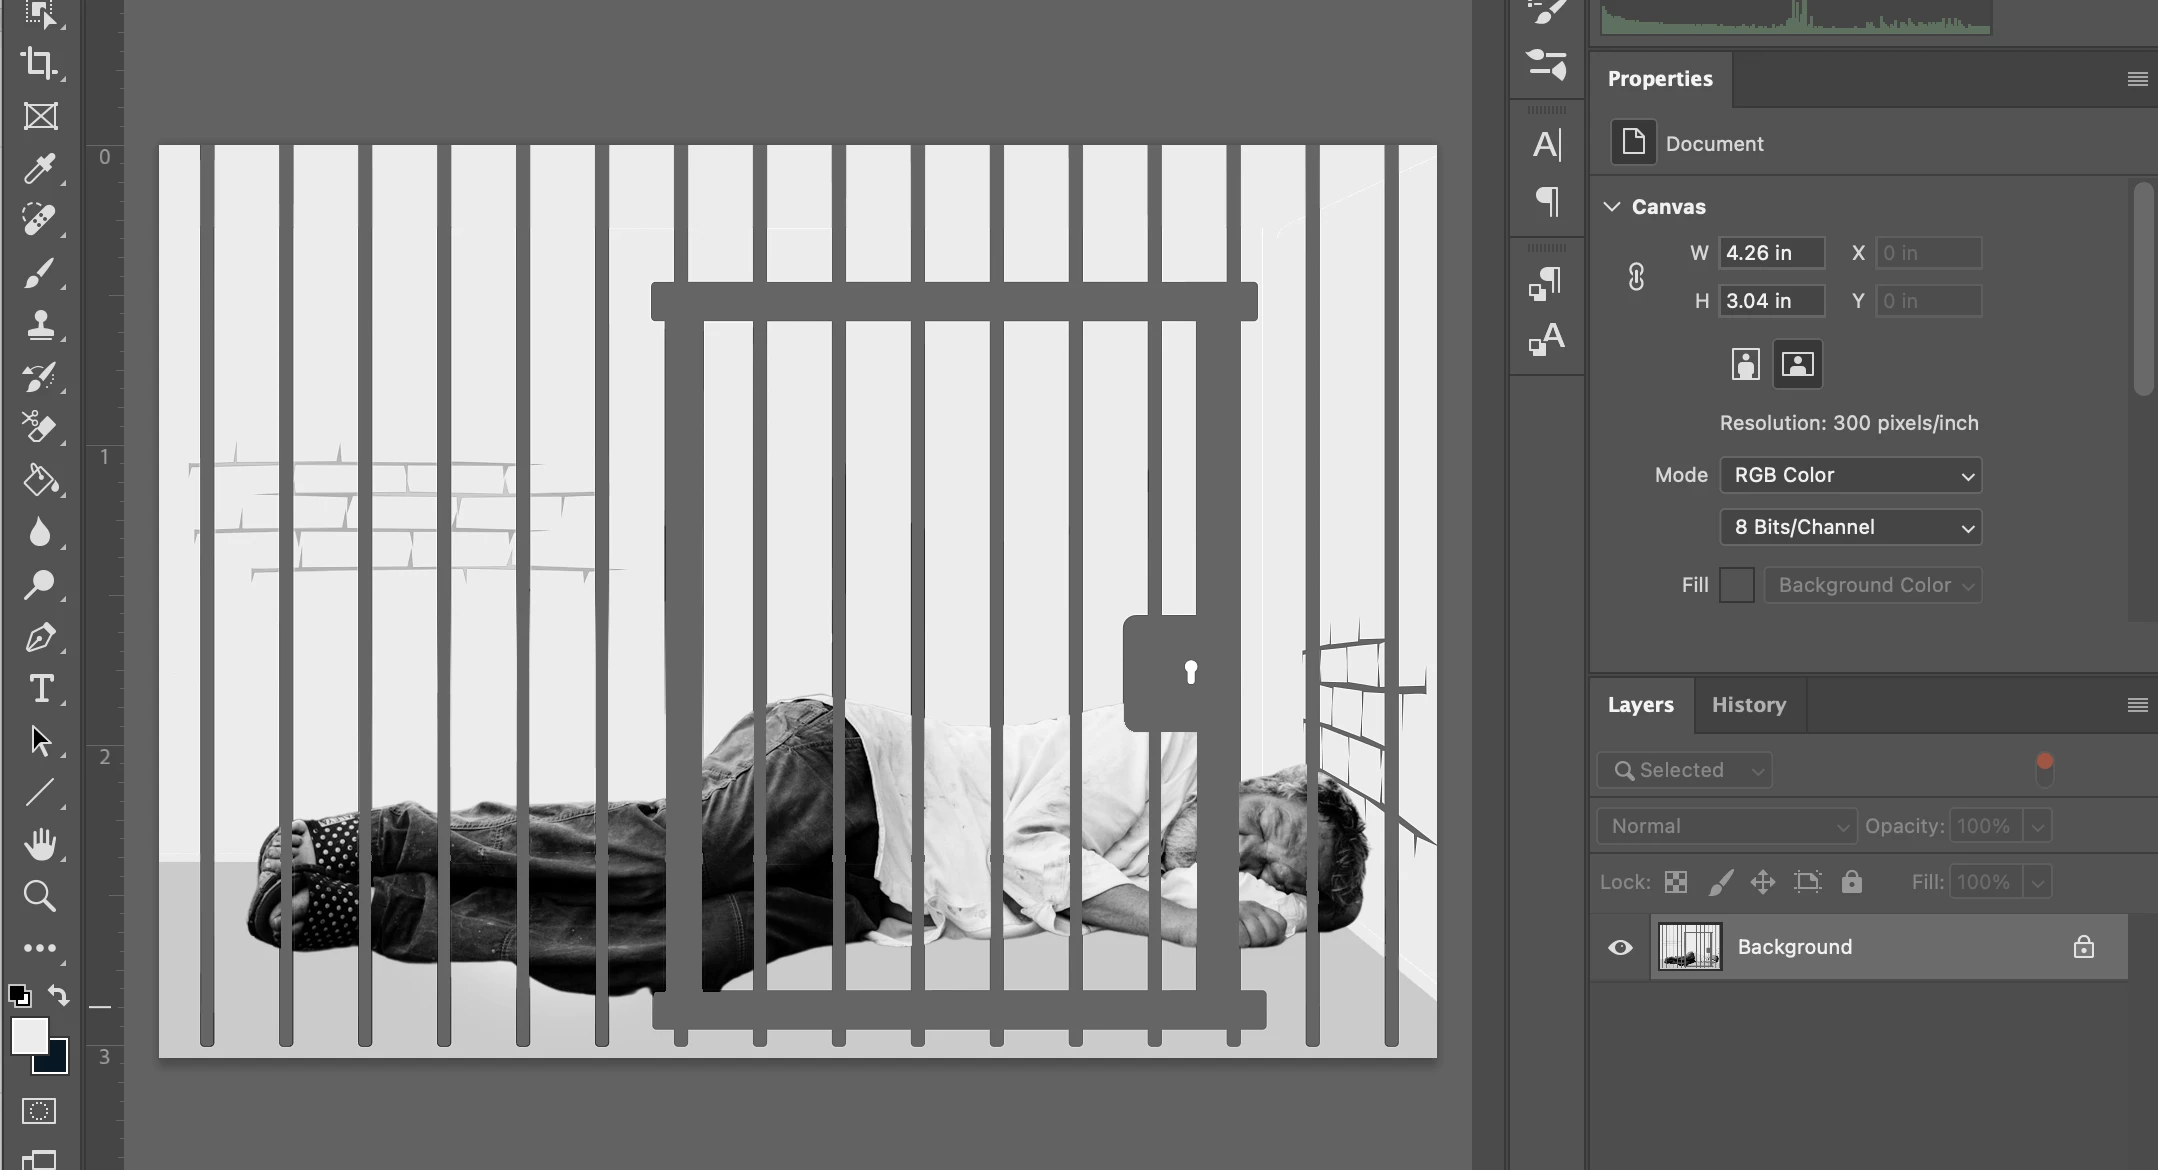Screen dimensions: 2158x1170
Task: Select the Horizontal Type tool
Action: point(40,689)
